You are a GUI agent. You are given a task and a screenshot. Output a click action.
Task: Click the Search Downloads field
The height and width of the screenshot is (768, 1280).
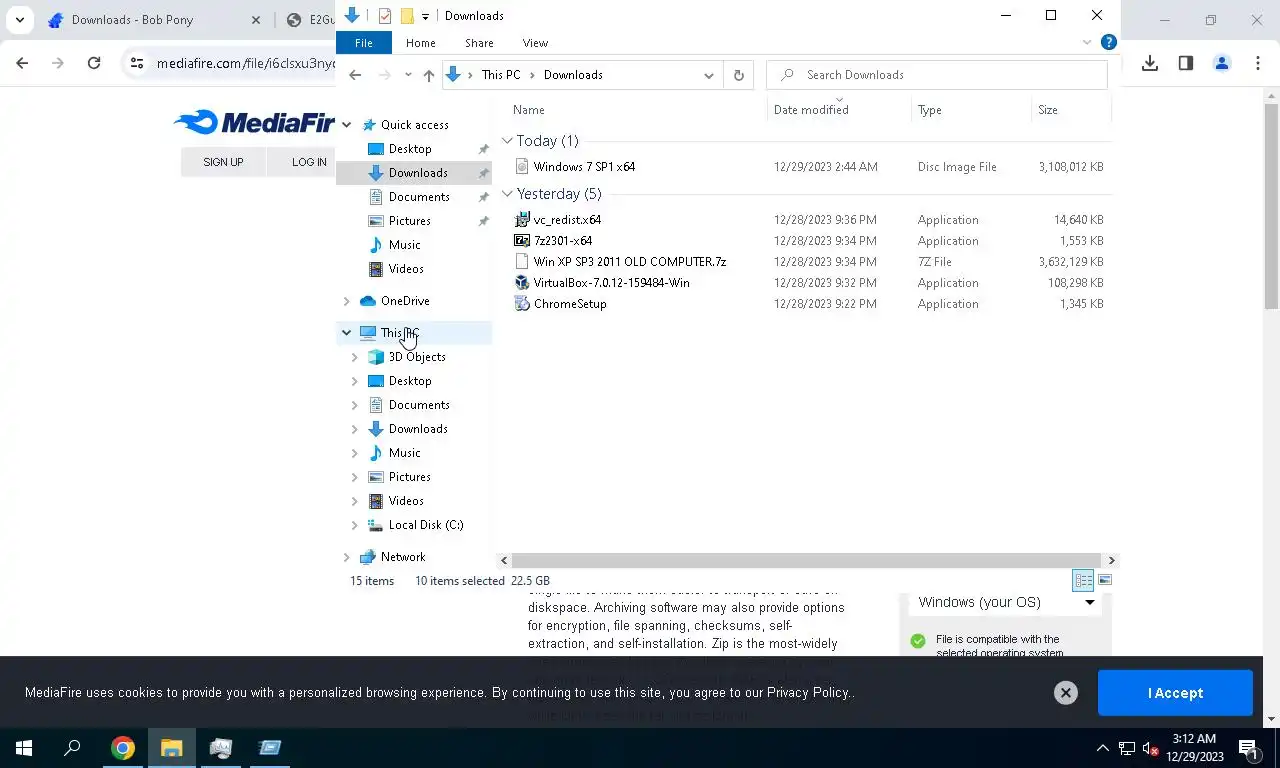pyautogui.click(x=937, y=75)
